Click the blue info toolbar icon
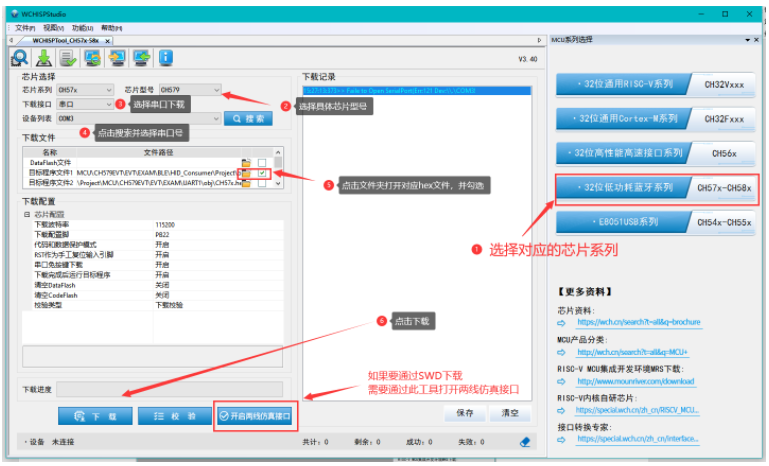This screenshot has height=466, width=769. click(x=166, y=58)
